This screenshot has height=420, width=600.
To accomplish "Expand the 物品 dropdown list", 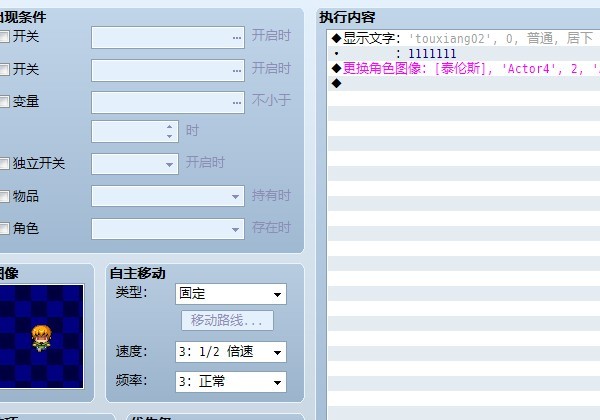I will pyautogui.click(x=168, y=196).
